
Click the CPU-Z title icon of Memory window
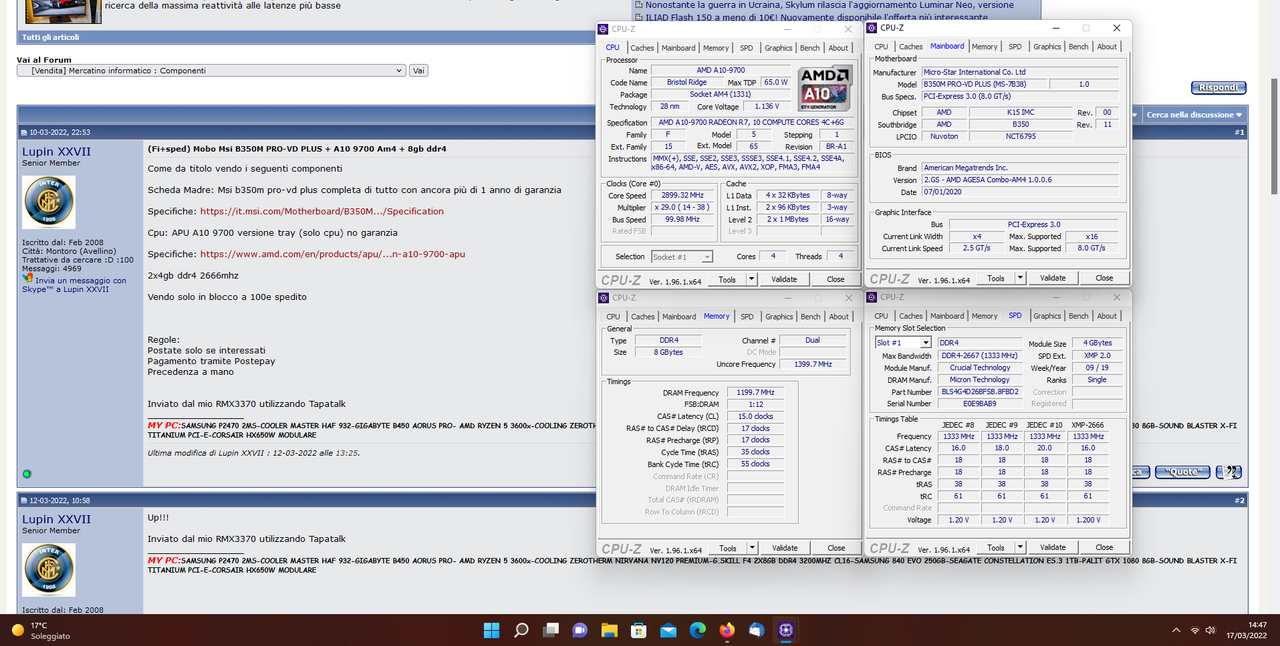tap(603, 297)
